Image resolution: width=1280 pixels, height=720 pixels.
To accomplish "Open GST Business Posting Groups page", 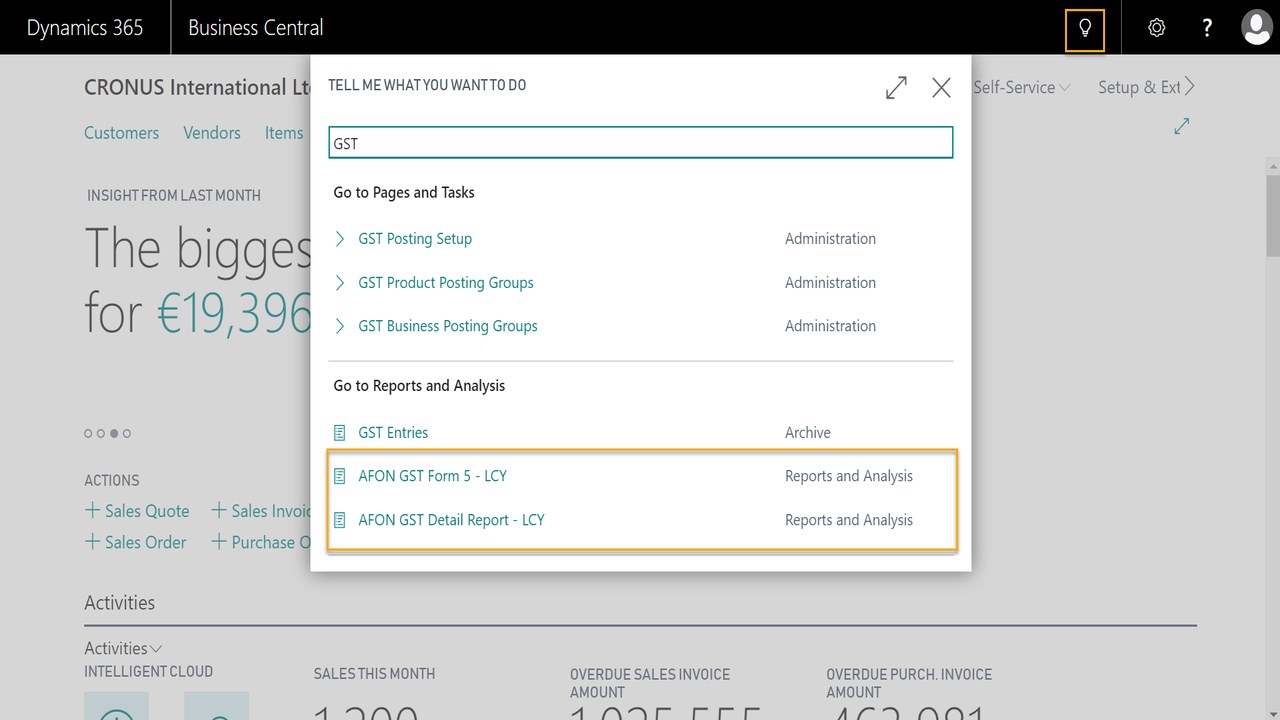I will click(x=448, y=326).
